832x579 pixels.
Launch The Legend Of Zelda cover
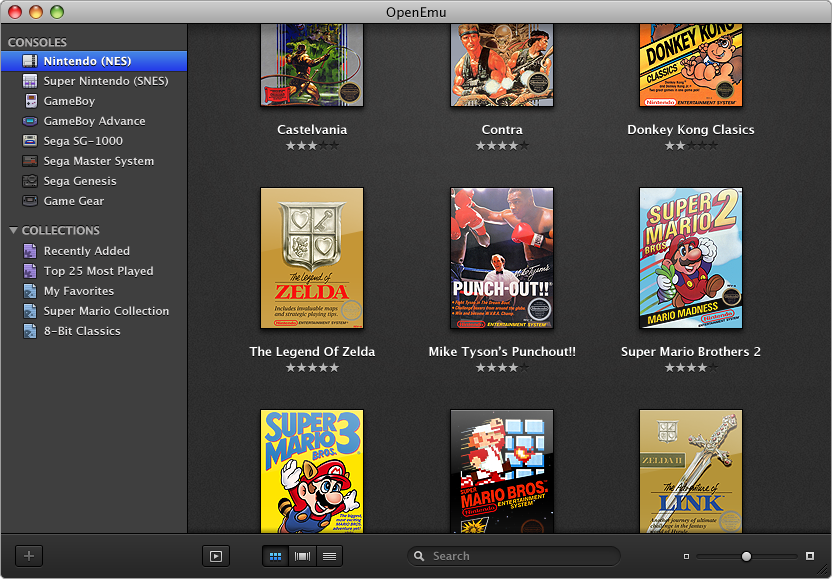click(x=311, y=258)
